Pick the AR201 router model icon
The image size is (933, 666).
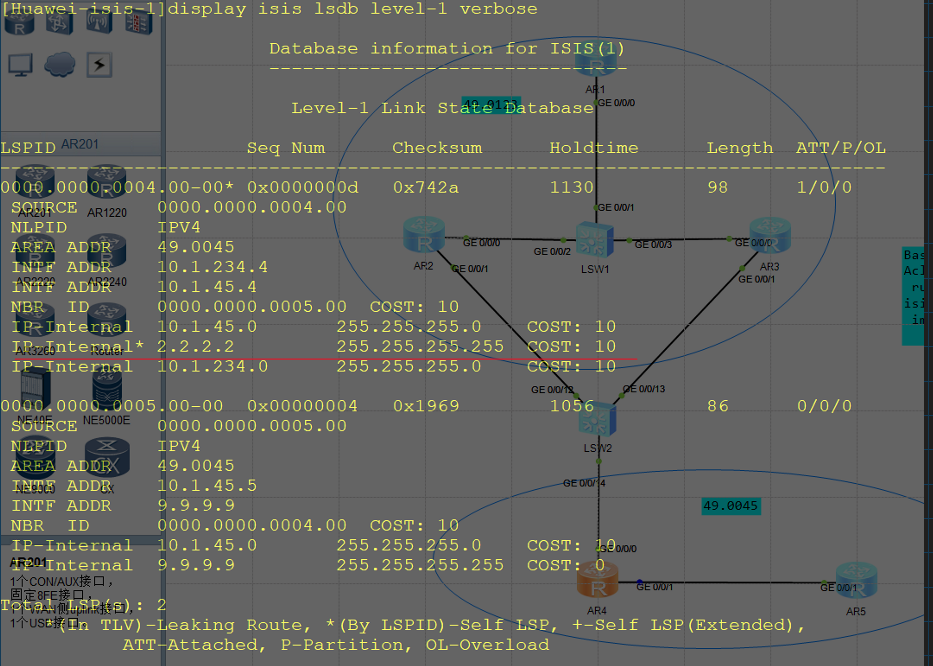[x=35, y=183]
